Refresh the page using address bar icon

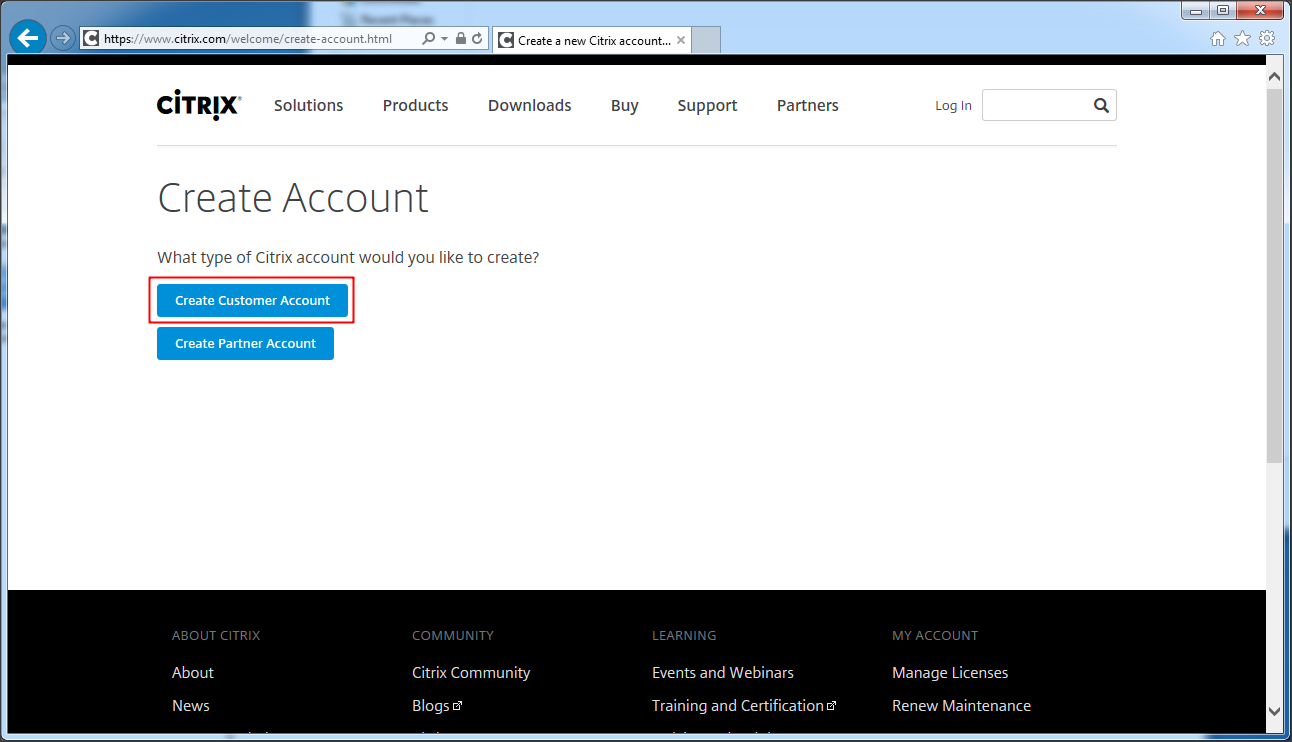[x=477, y=39]
